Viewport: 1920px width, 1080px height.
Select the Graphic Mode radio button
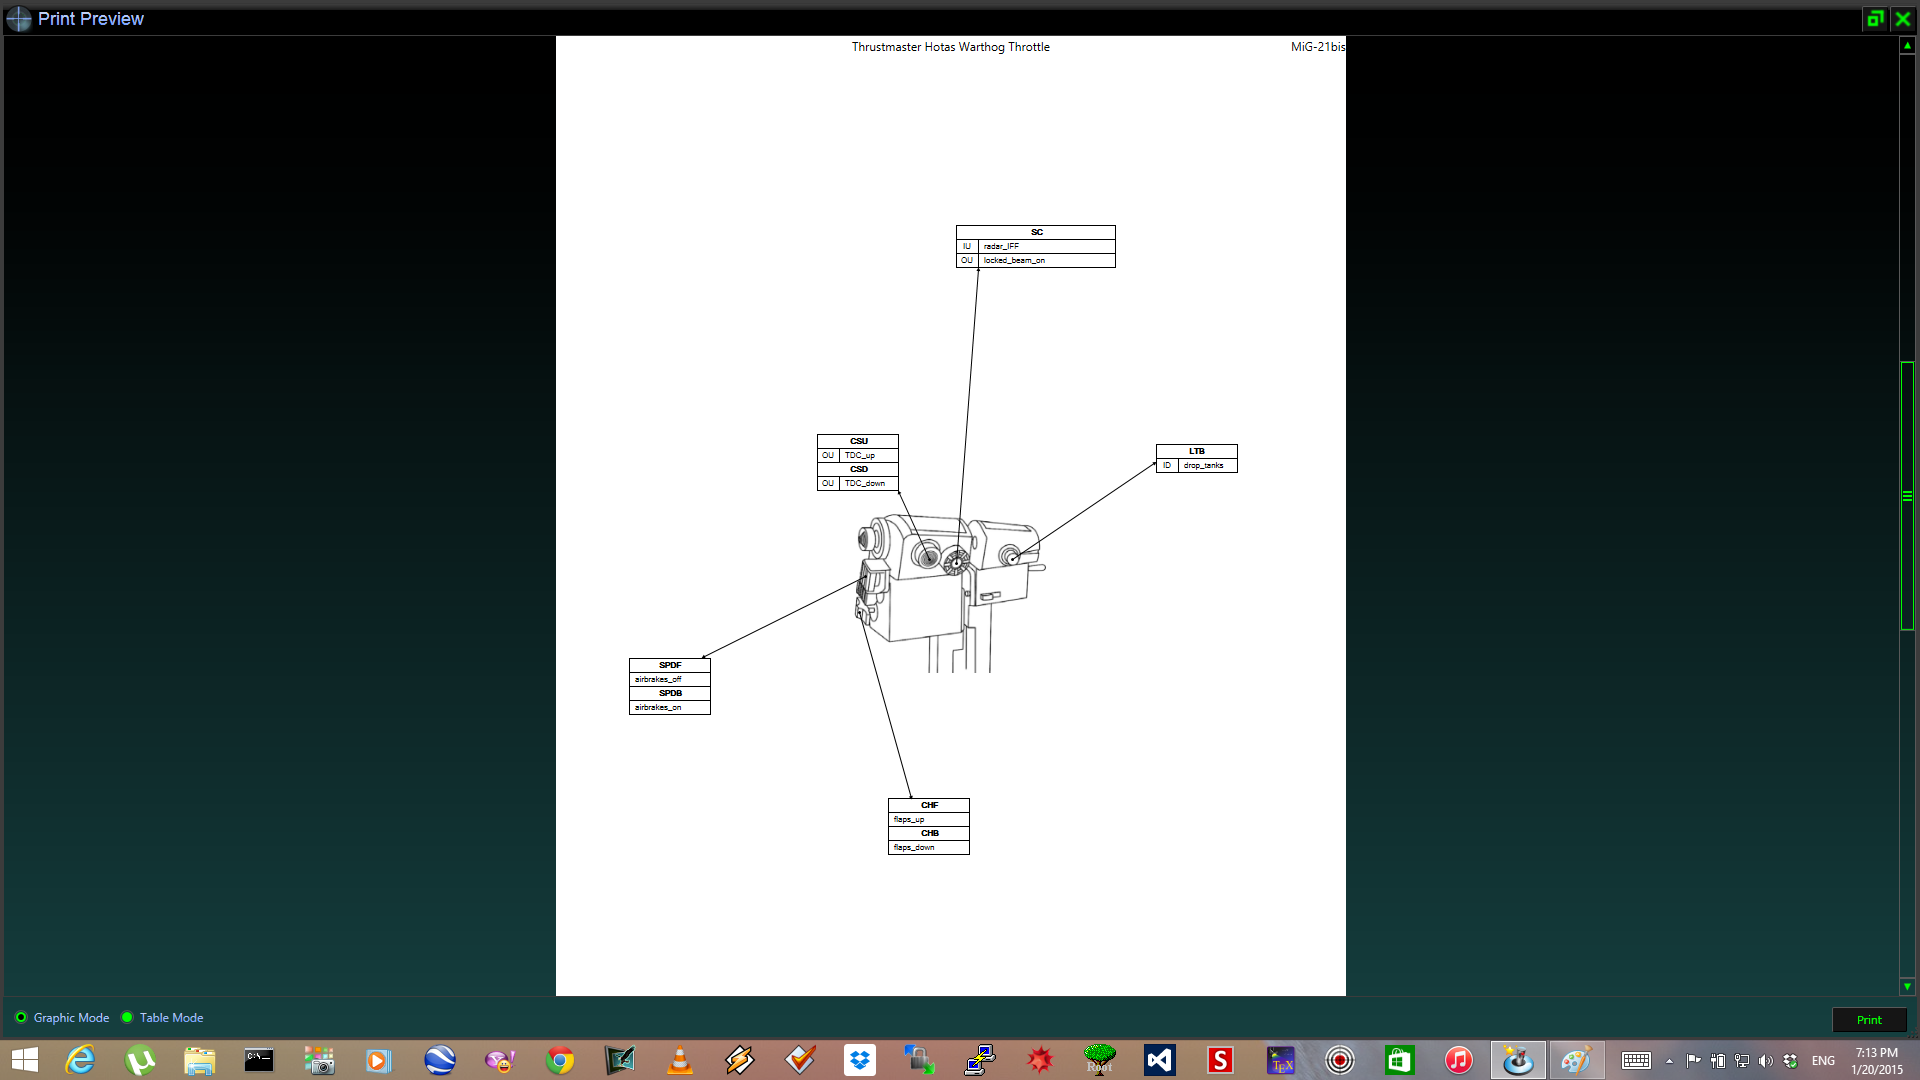tap(21, 1017)
